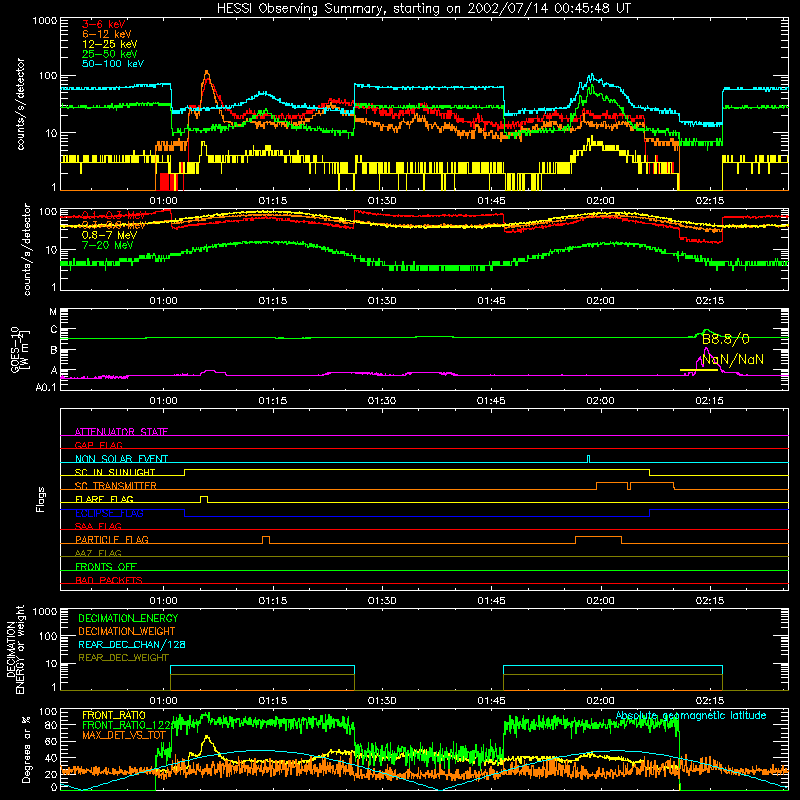Click the GAP_FLAG label
The image size is (800, 800).
point(98,445)
